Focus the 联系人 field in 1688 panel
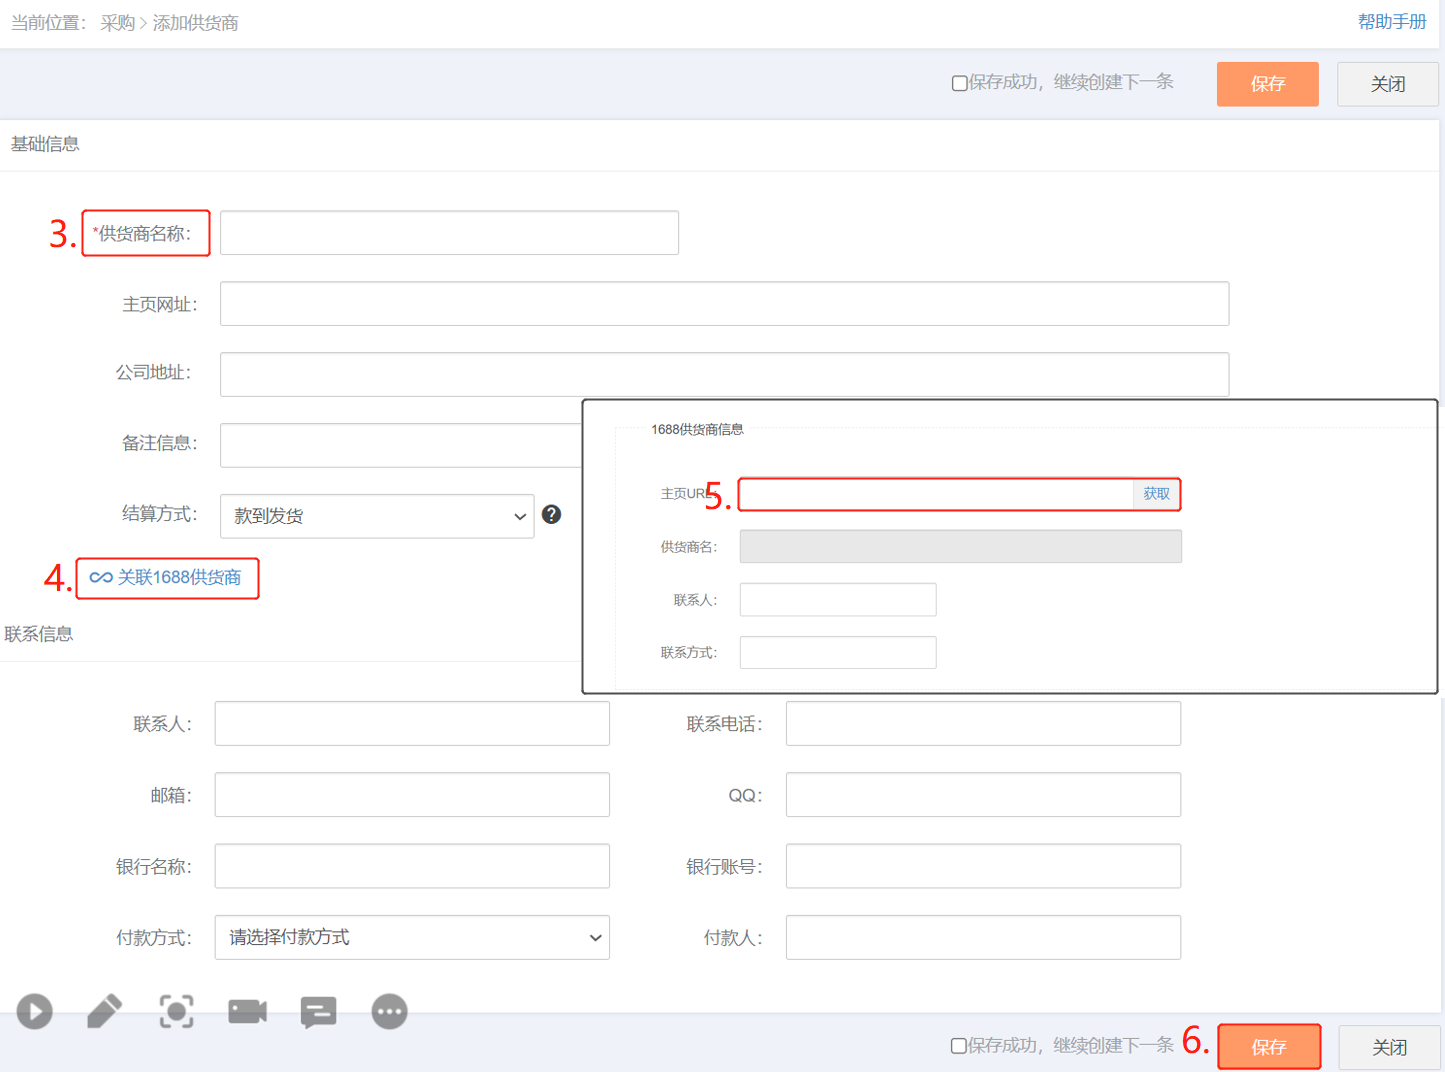The image size is (1445, 1072). tap(838, 600)
